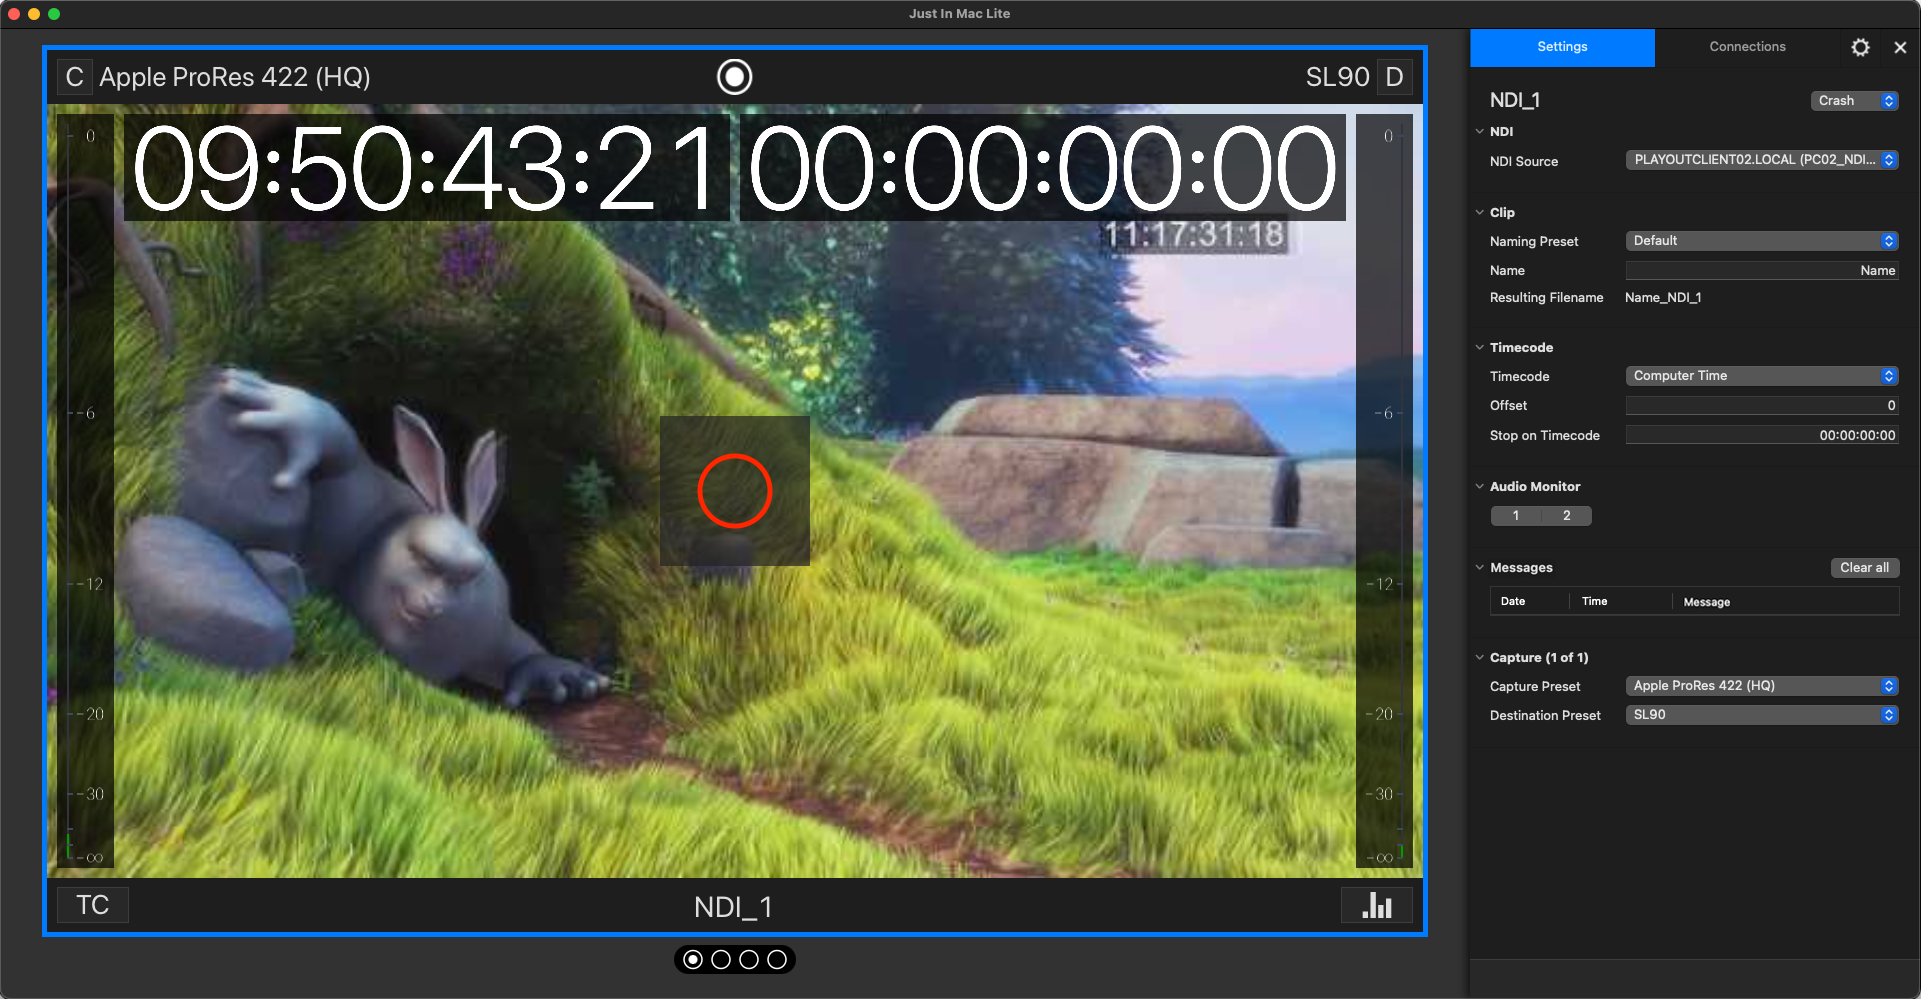Open the audio levels bar chart icon
This screenshot has height=999, width=1921.
(1376, 905)
